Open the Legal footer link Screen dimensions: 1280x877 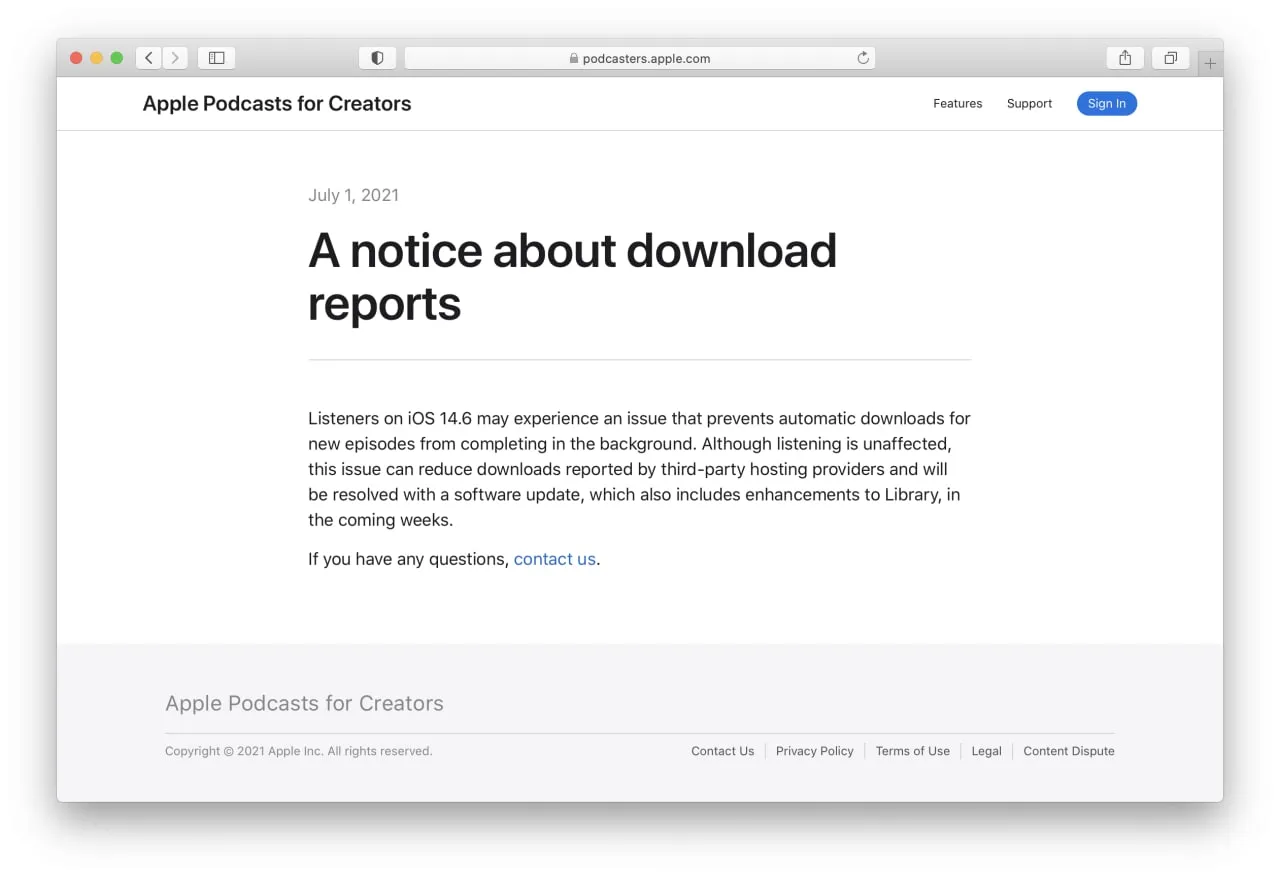[986, 751]
